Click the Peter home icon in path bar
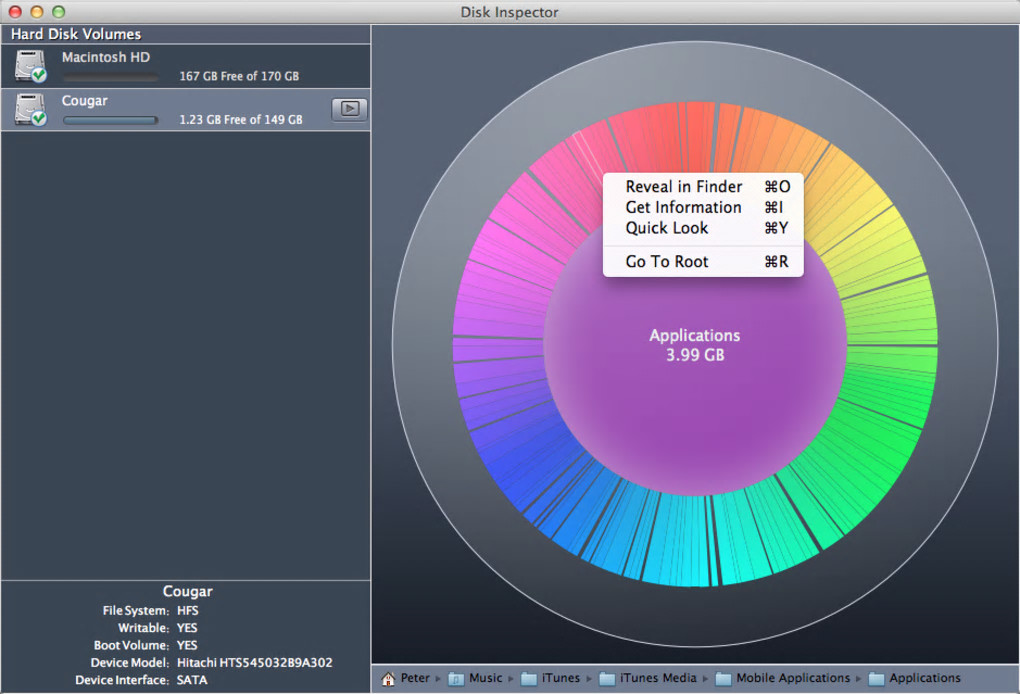This screenshot has height=694, width=1020. pos(388,679)
